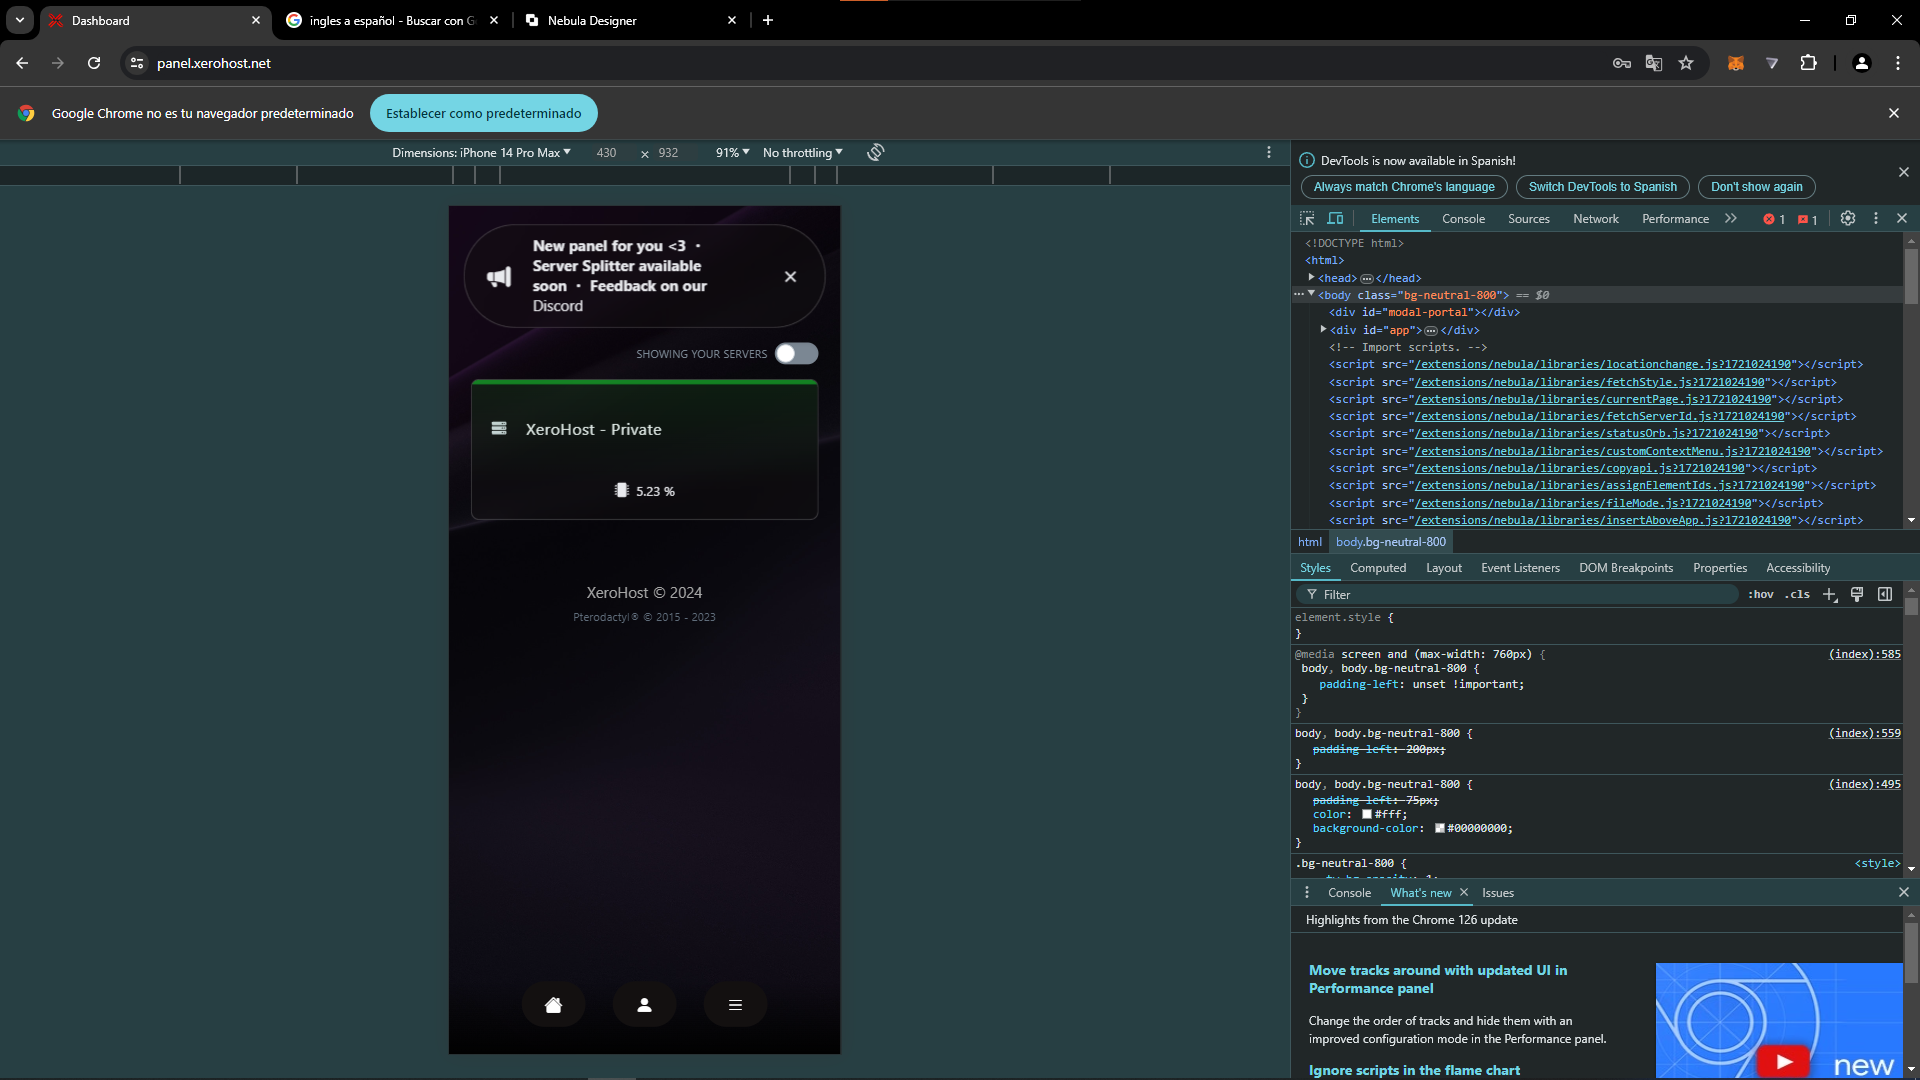Open DevTools customize three-dot menu

[x=1876, y=218]
